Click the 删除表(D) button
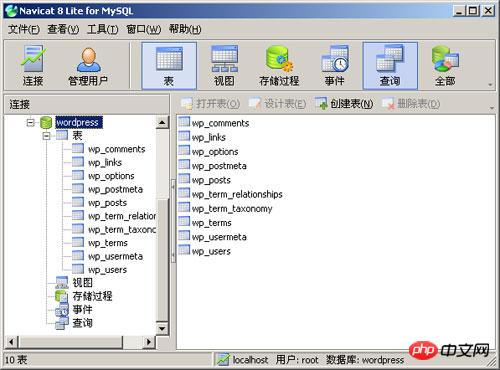500x370 pixels. coord(411,104)
